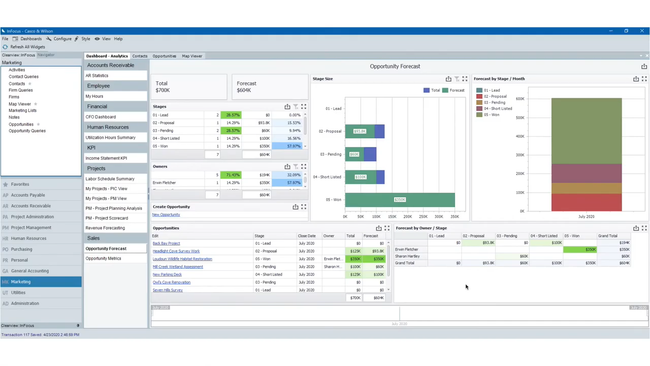Viewport: 650px width, 366px height.
Task: Collapse the Accounts Receivable dashboard group
Action: [116, 65]
